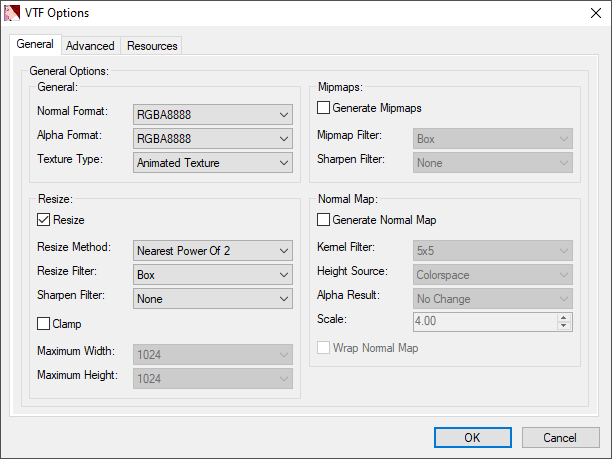Viewport: 612px width, 459px height.
Task: Enable Generate Mipmaps checkbox
Action: [324, 108]
